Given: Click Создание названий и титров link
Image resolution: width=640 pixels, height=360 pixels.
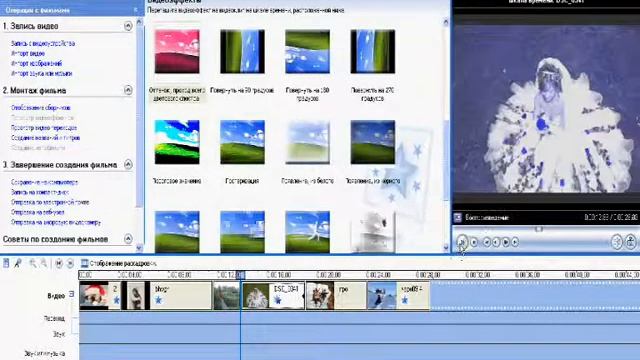Looking at the screenshot, I should (x=45, y=138).
